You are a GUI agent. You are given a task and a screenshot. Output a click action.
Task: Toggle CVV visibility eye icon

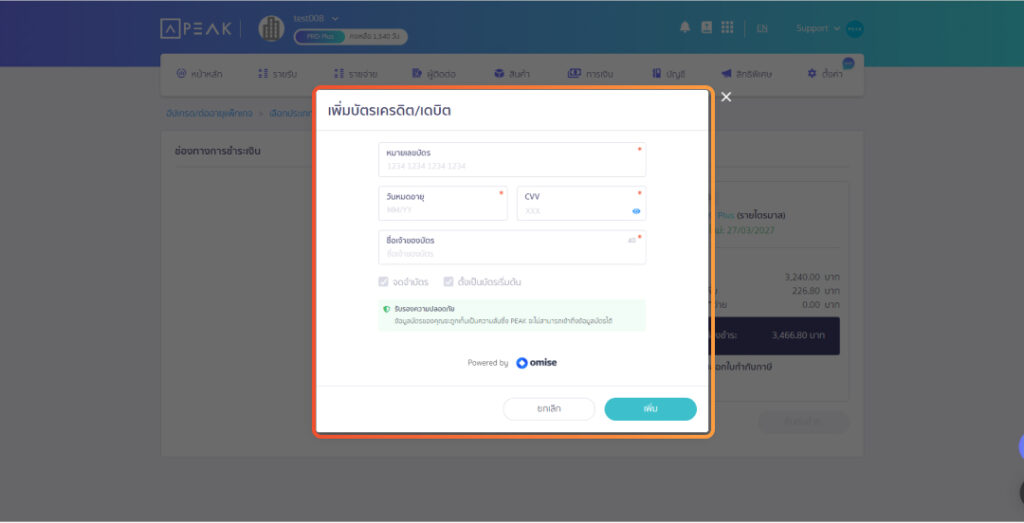636,211
